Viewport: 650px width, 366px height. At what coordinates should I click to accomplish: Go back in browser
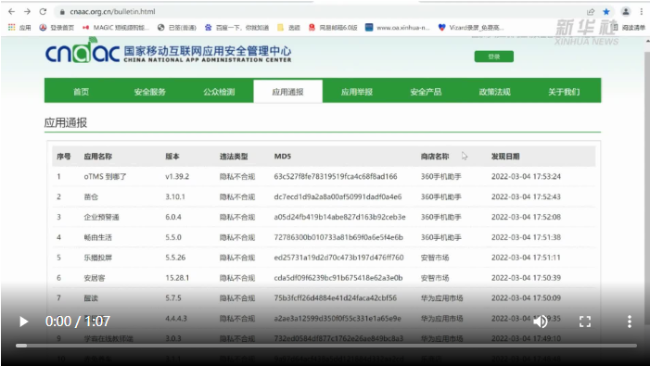12,12
